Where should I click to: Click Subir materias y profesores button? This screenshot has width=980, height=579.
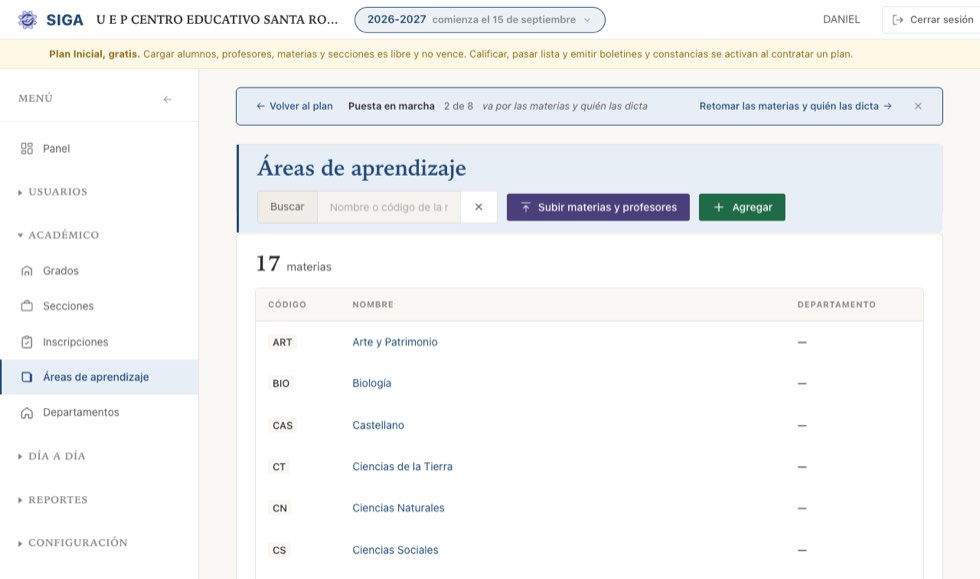click(x=598, y=207)
